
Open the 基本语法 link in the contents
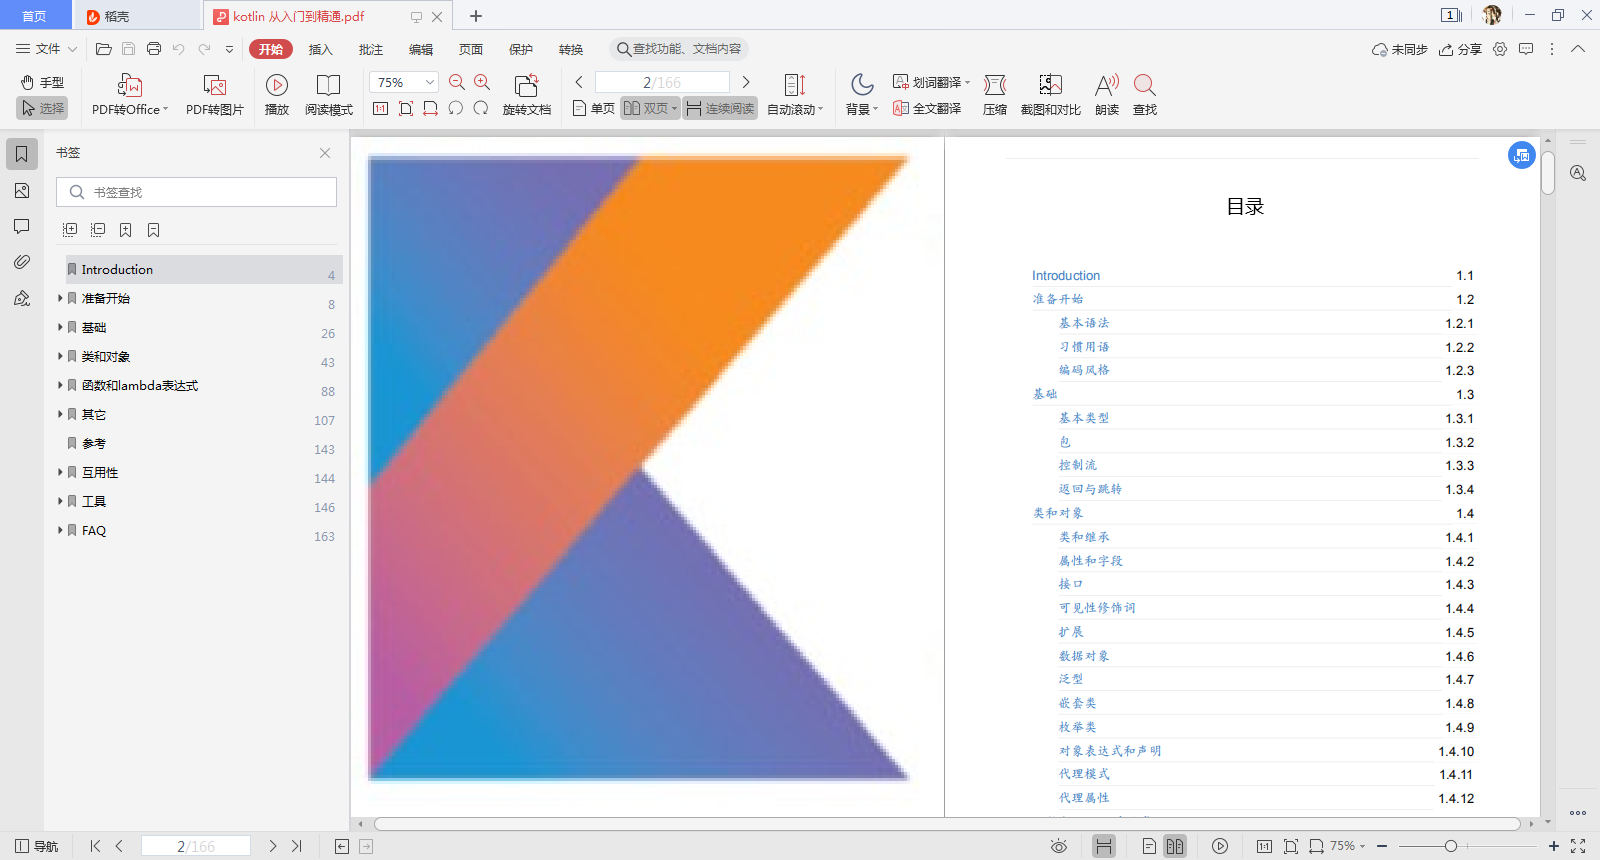[x=1084, y=323]
